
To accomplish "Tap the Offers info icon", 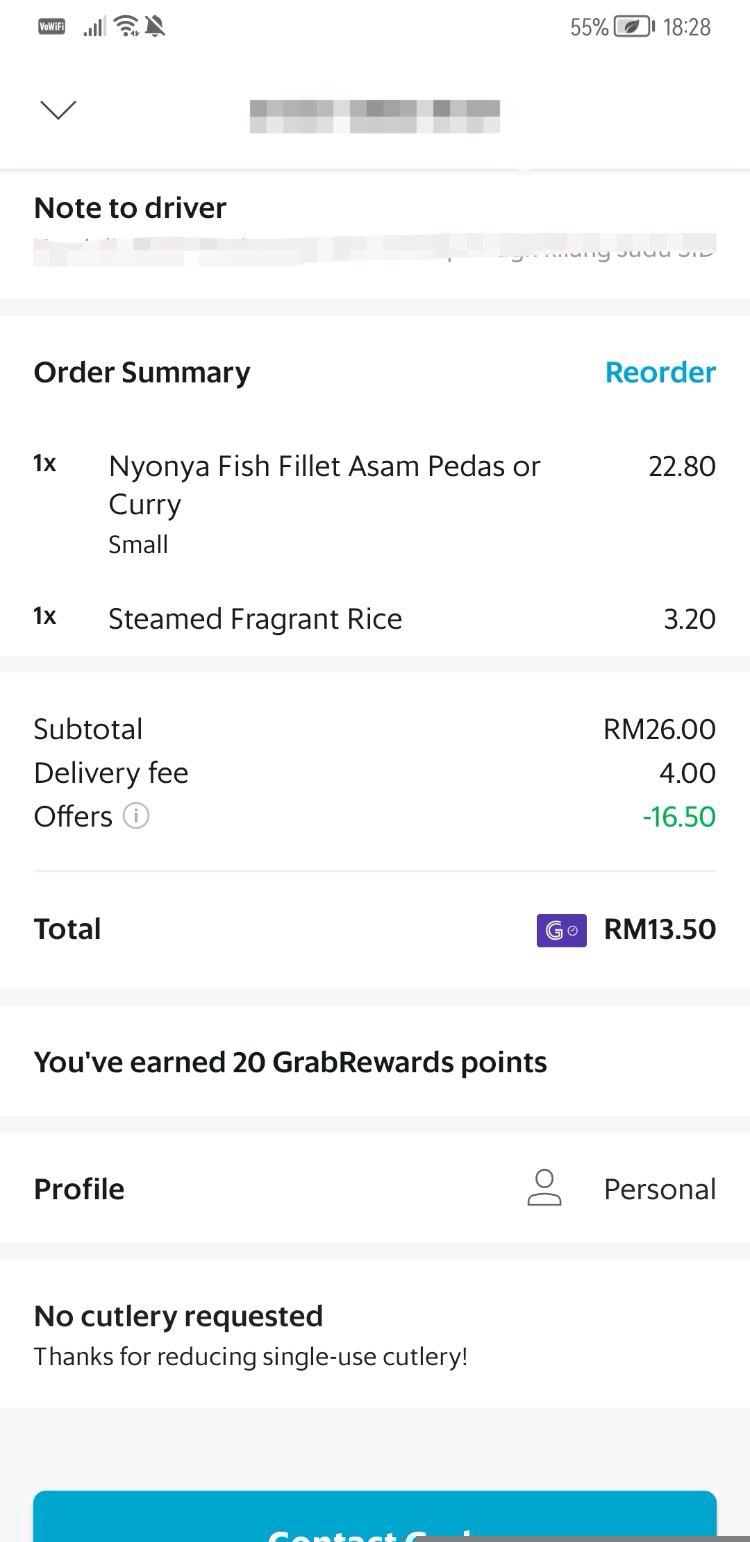I will 136,816.
